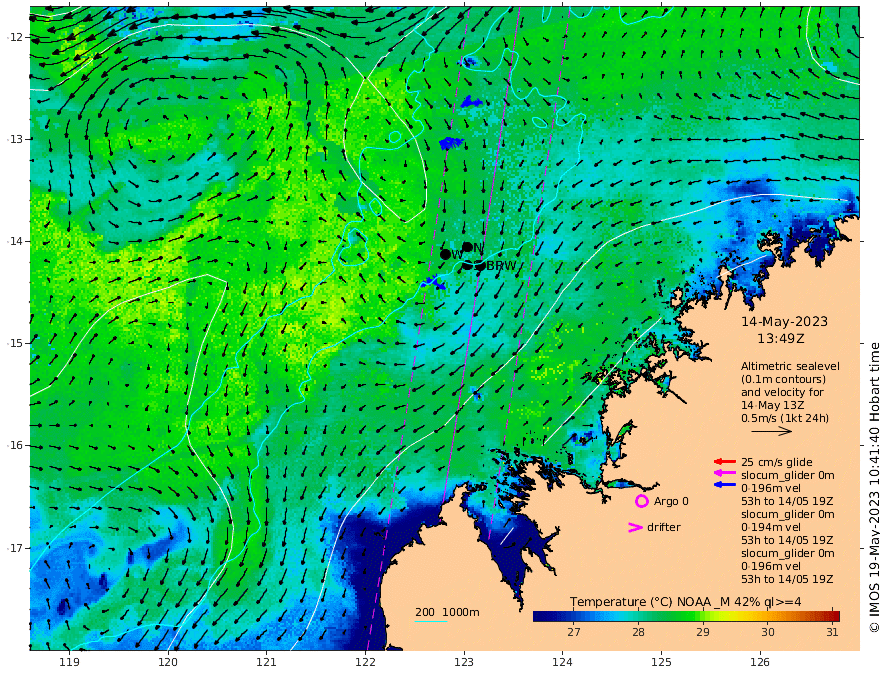880x680 pixels.
Task: Click the red 25 cm/s glide arrow
Action: pos(725,462)
